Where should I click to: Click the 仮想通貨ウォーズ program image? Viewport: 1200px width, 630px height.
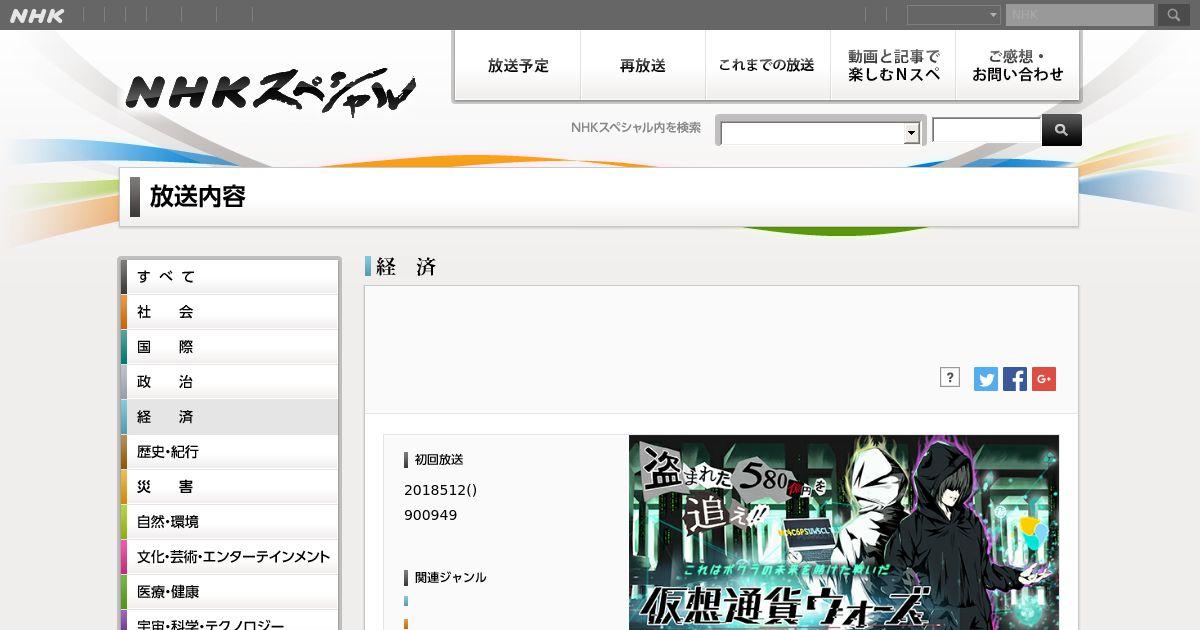[x=844, y=532]
